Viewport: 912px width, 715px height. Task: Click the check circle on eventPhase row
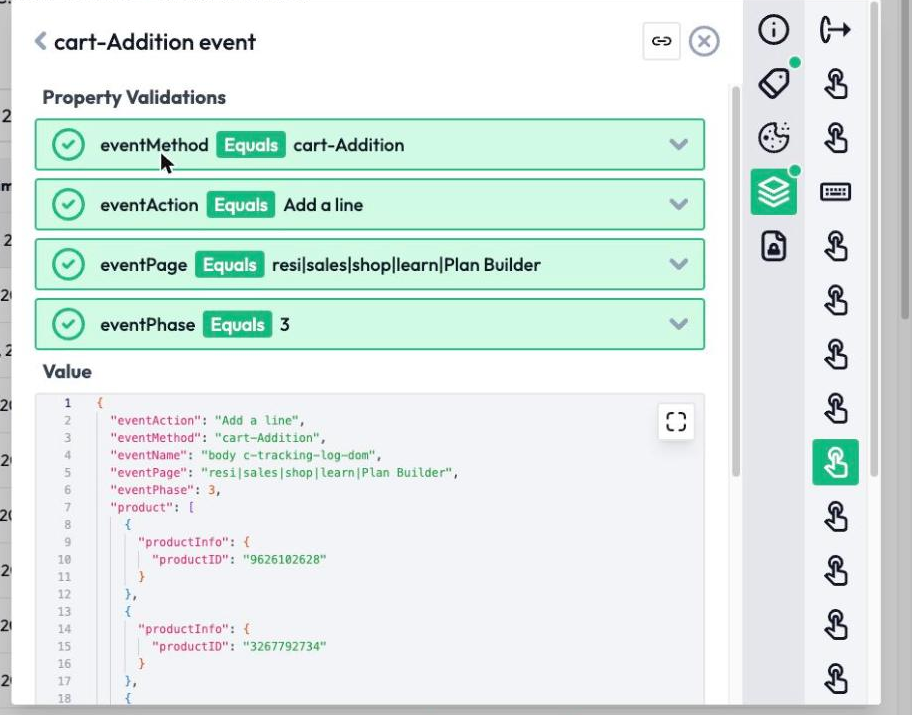click(x=68, y=324)
